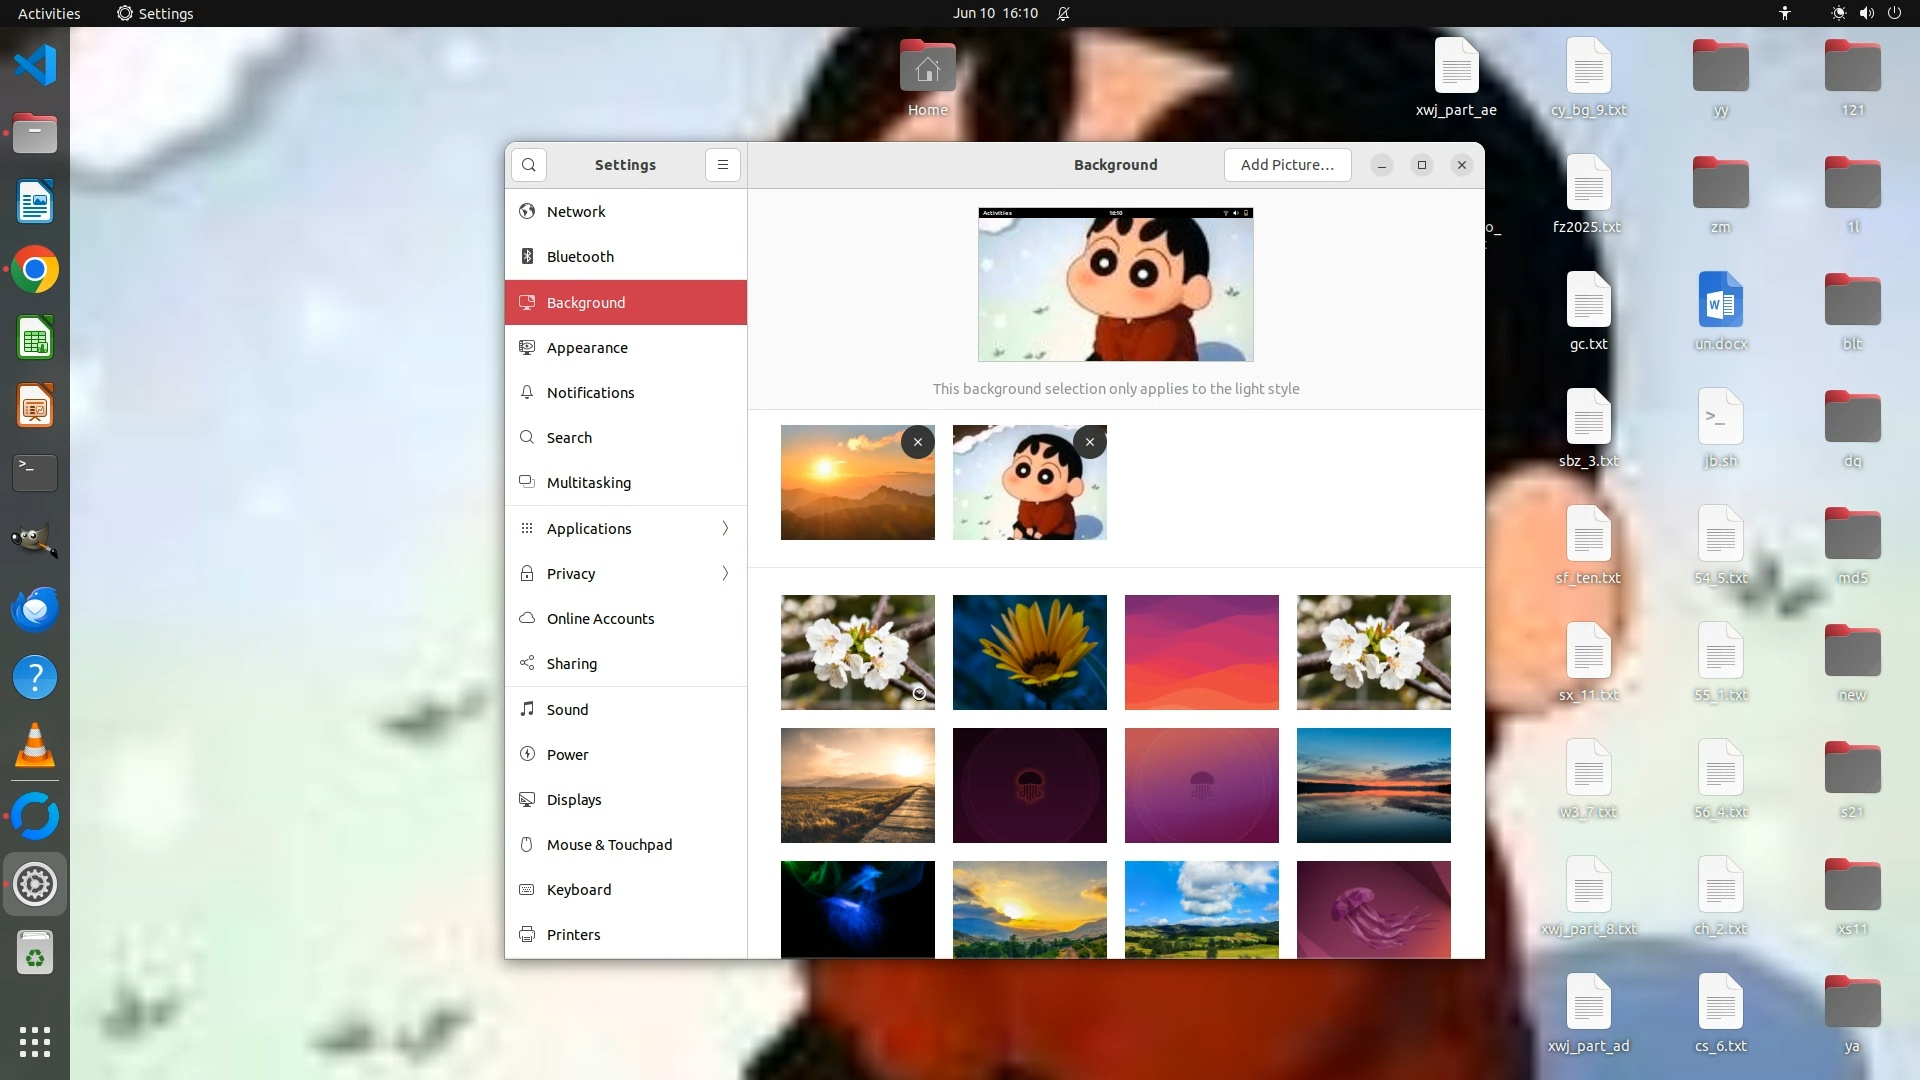Screen dimensions: 1920x1080
Task: Select the dark maroon jellyfish wallpaper
Action: click(1029, 785)
